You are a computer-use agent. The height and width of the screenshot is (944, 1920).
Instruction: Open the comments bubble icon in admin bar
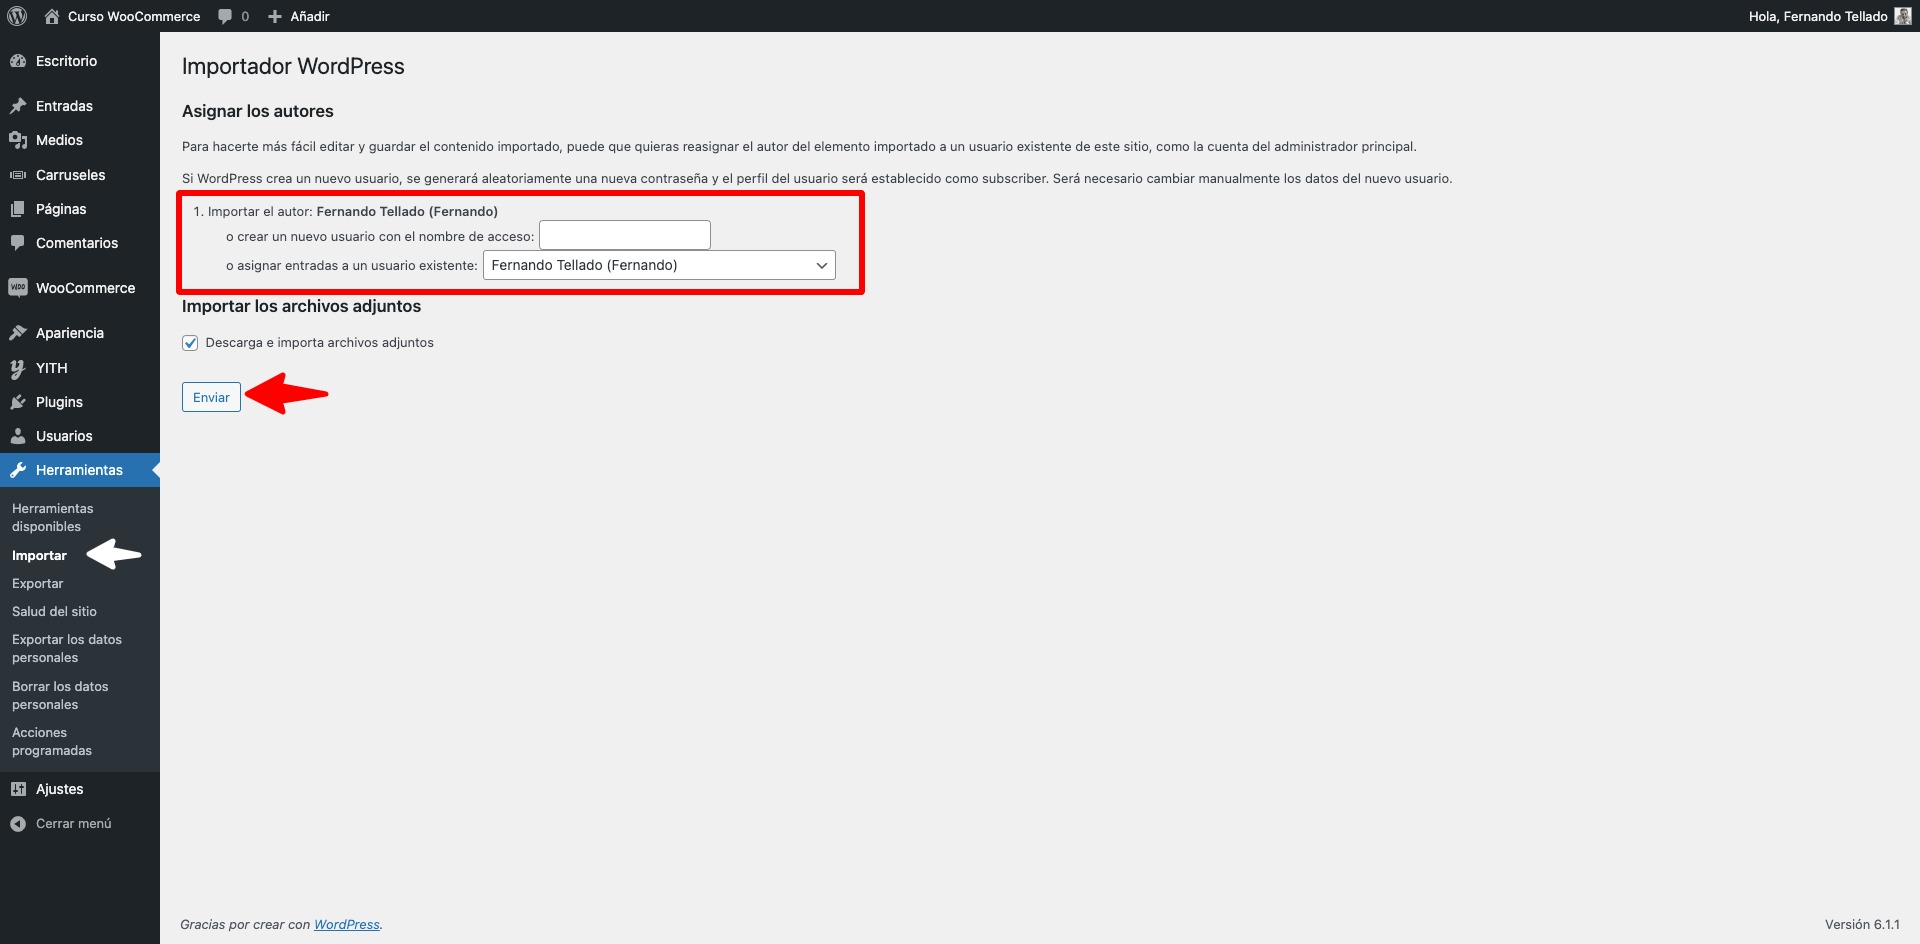(x=226, y=16)
